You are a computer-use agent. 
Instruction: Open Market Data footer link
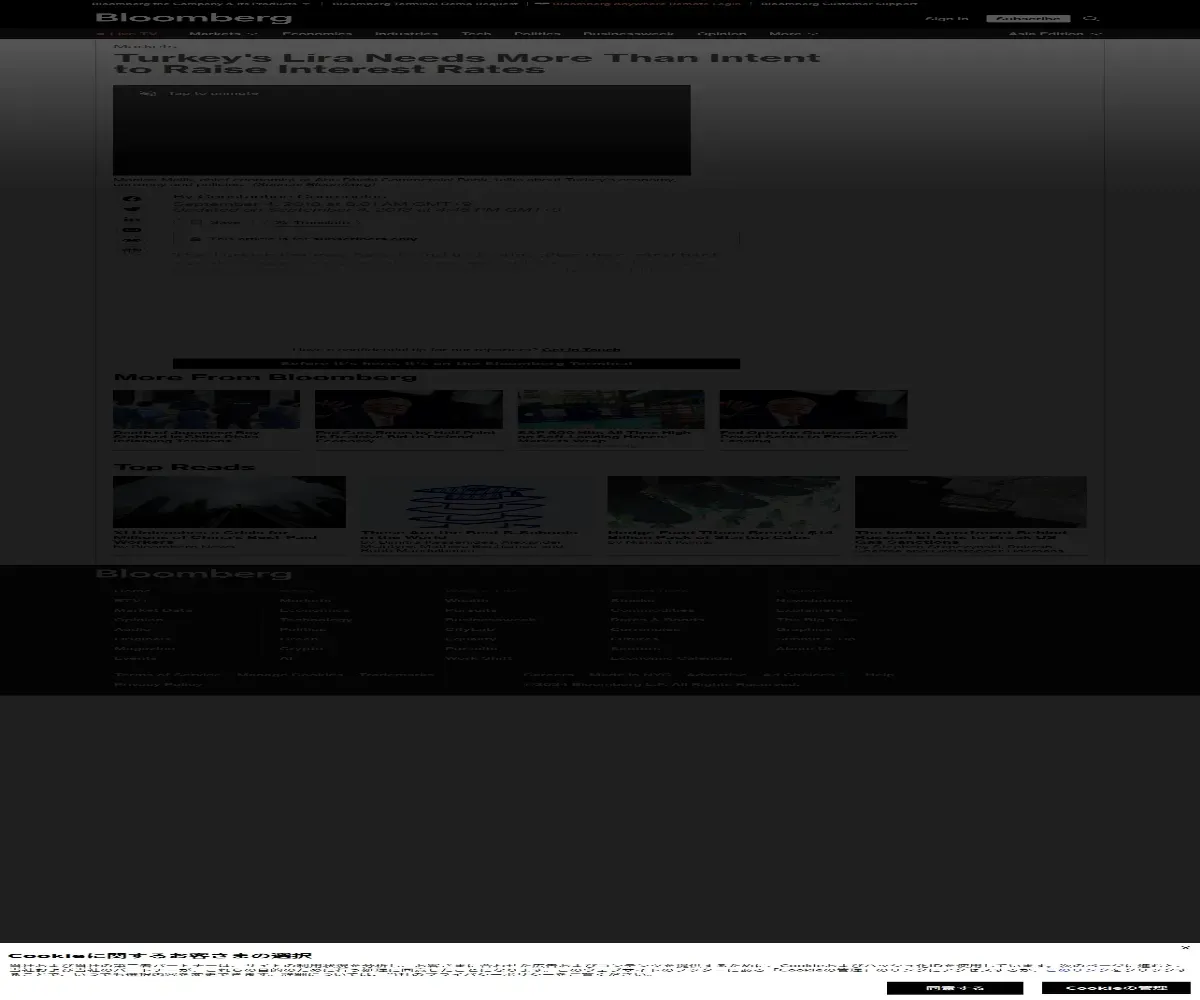pos(152,610)
